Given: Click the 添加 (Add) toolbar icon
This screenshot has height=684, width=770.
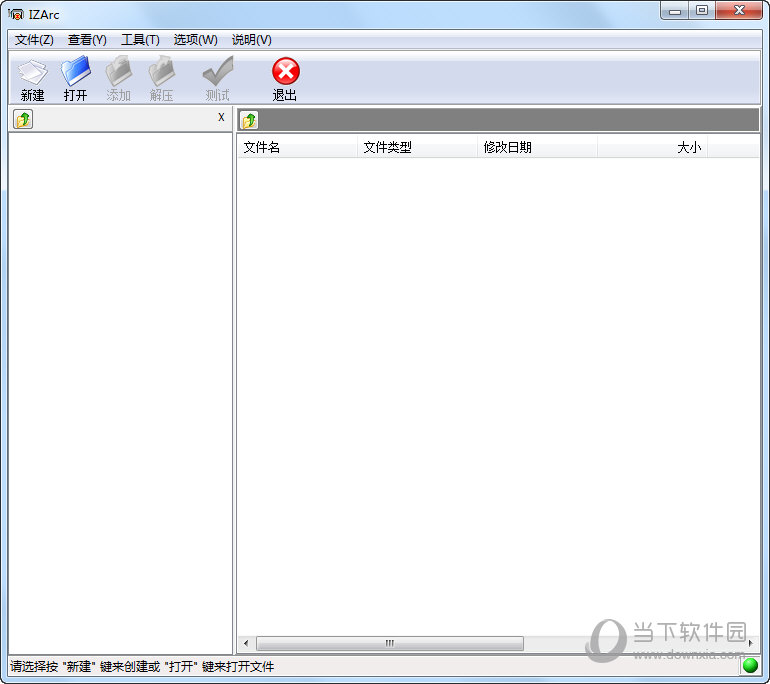Looking at the screenshot, I should [118, 71].
